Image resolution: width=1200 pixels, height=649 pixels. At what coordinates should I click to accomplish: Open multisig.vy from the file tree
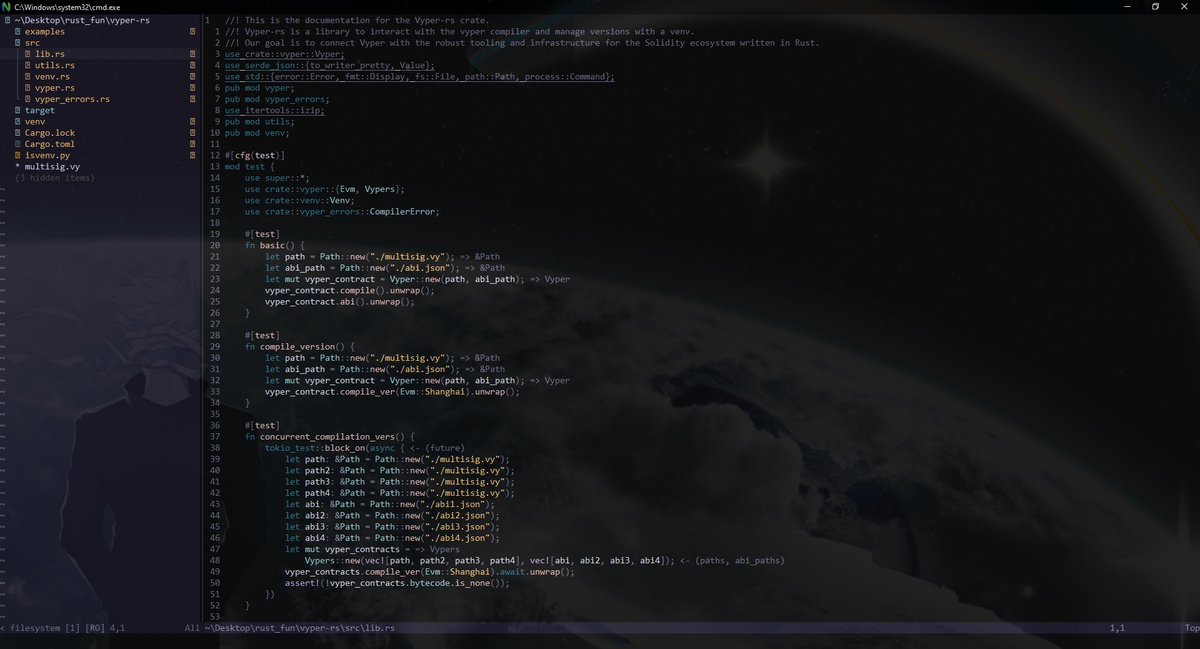pyautogui.click(x=52, y=167)
